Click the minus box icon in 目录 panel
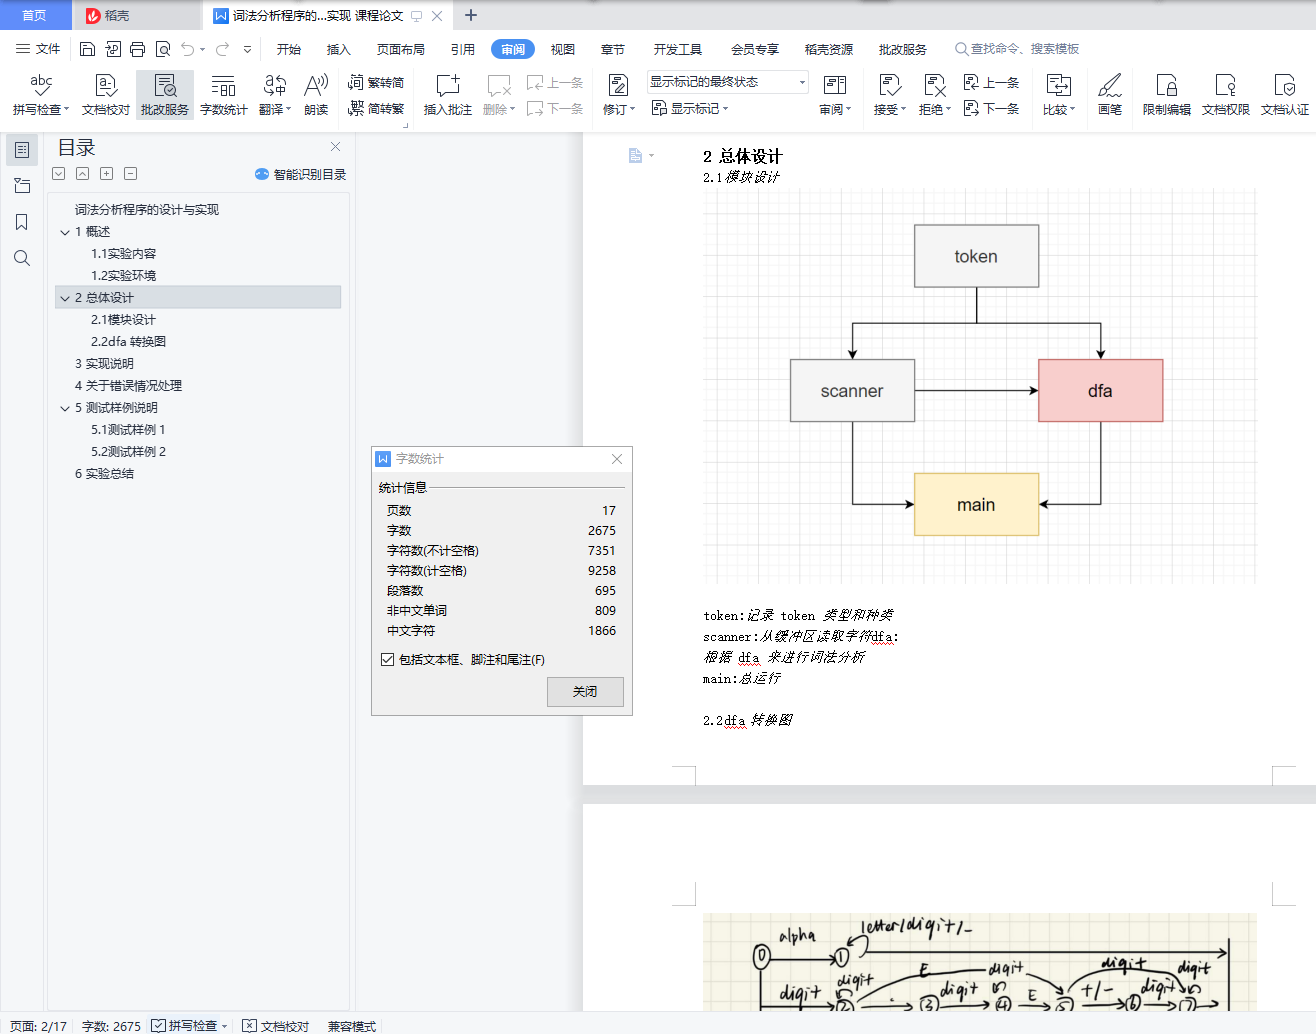Image resolution: width=1316 pixels, height=1034 pixels. coord(130,174)
